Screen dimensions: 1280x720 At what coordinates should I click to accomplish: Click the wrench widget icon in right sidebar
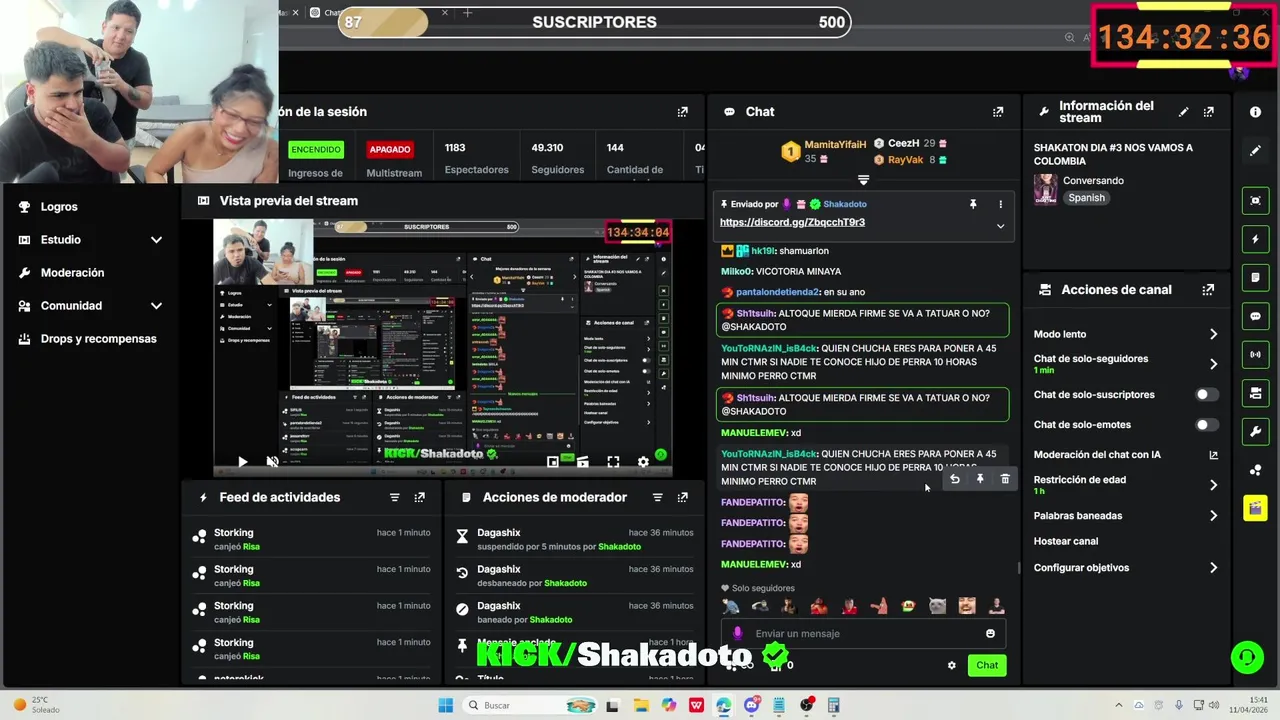(1255, 432)
